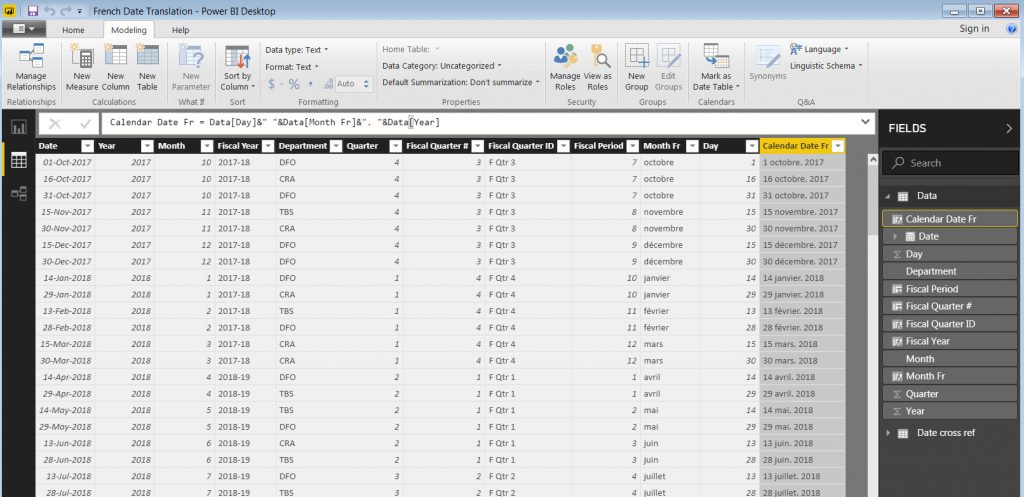Open the Sort by Column tool
Viewport: 1024px width, 497px height.
click(237, 60)
